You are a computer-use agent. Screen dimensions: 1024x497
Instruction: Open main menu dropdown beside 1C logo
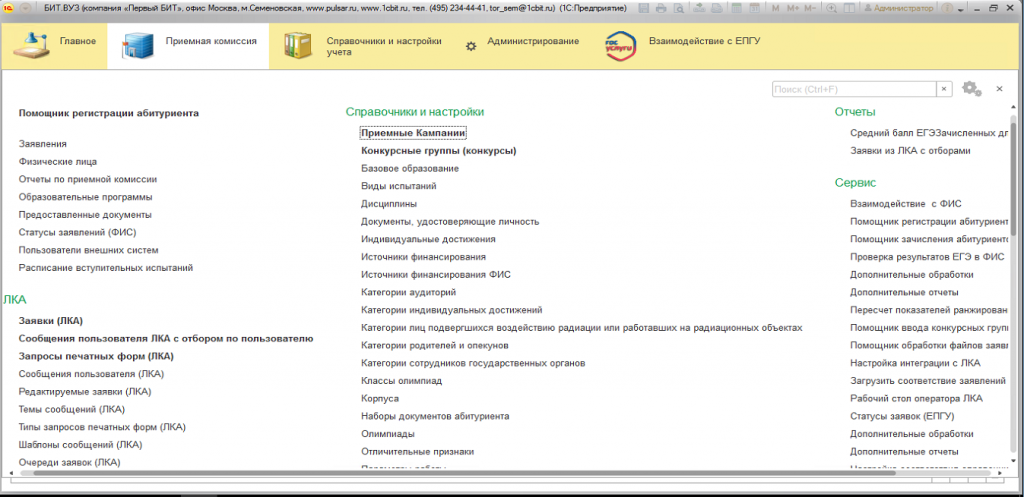click(25, 8)
